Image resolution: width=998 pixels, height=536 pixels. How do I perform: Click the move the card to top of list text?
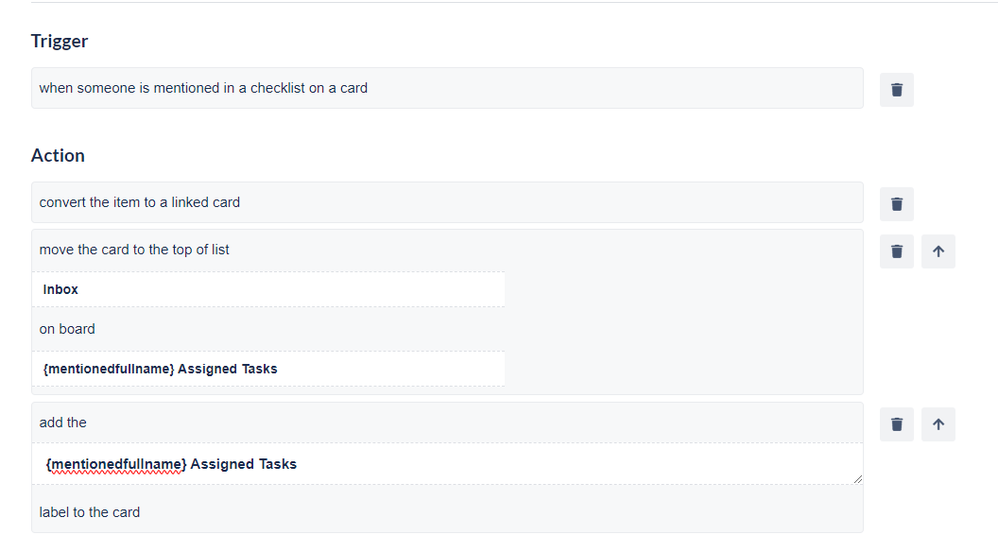coord(134,250)
